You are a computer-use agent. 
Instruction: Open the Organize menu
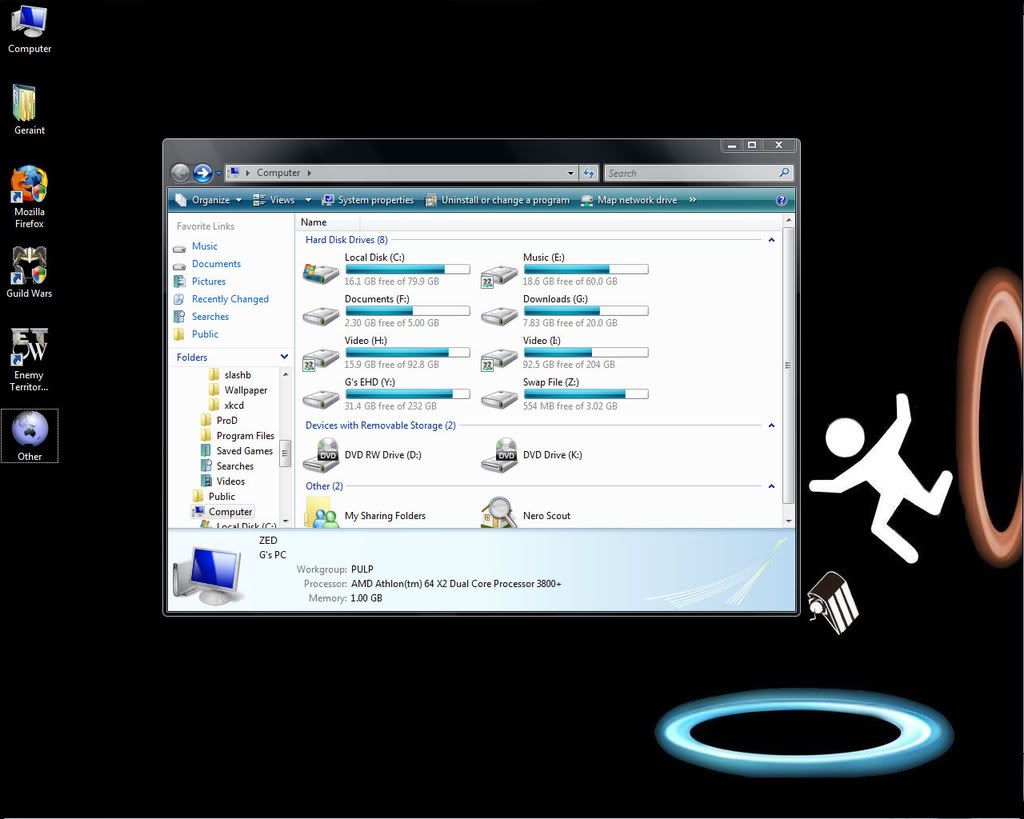pyautogui.click(x=208, y=200)
